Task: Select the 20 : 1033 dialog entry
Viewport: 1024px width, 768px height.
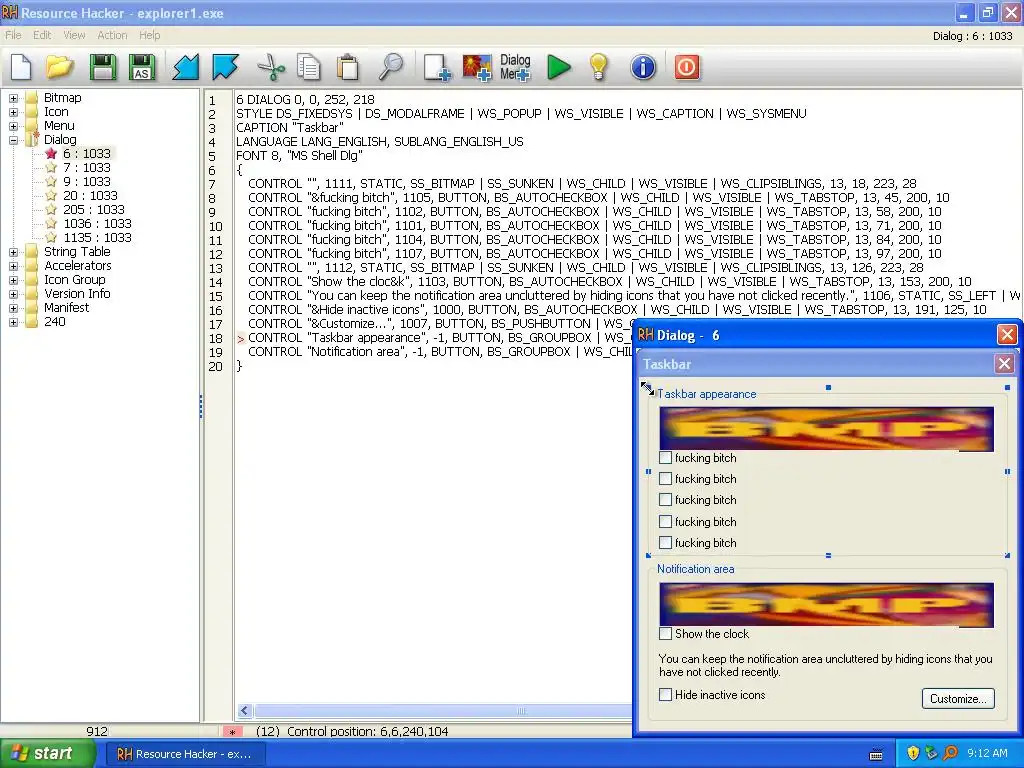Action: coord(90,196)
